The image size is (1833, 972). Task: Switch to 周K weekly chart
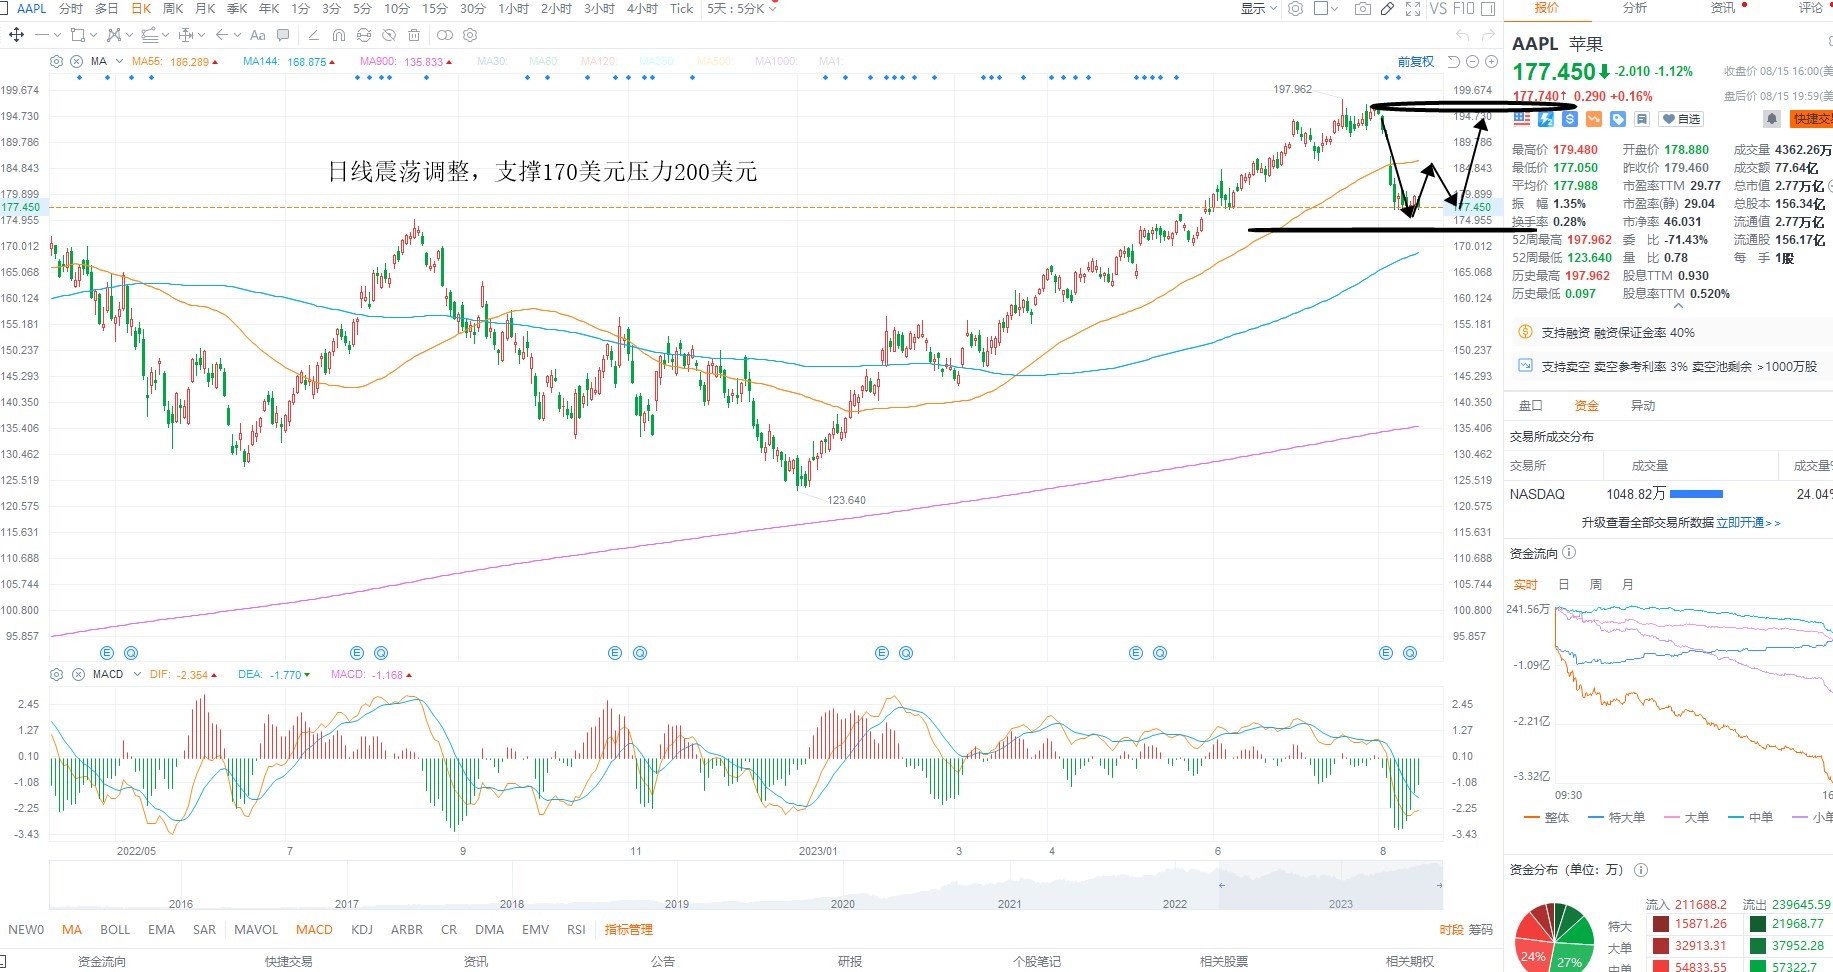[173, 9]
